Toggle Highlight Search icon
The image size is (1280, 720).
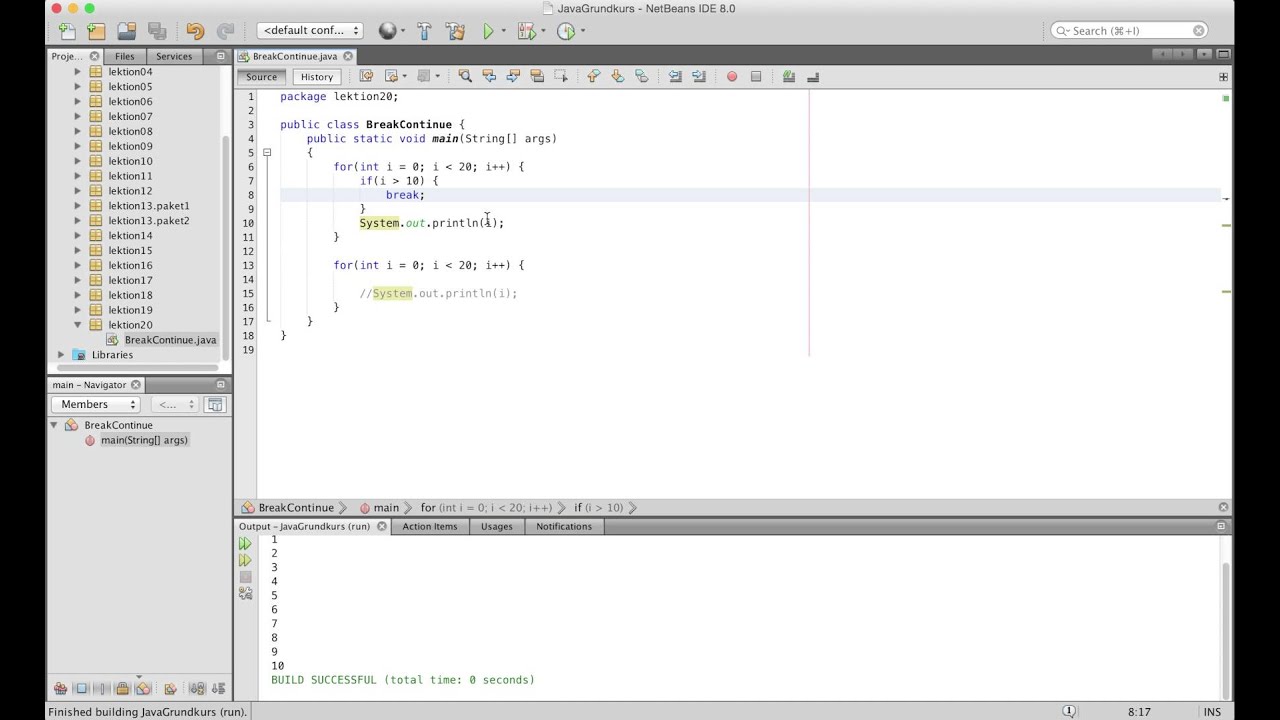[x=537, y=76]
